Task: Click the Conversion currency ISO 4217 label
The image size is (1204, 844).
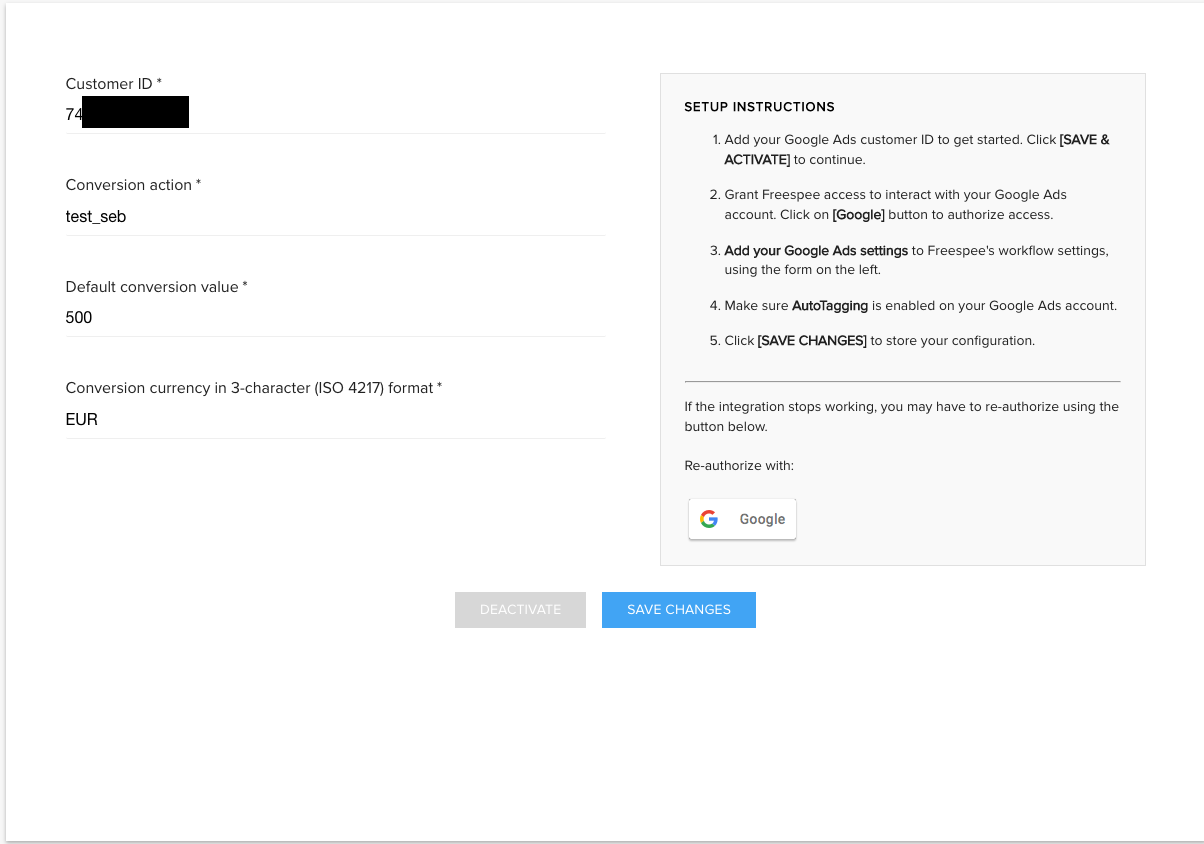Action: pyautogui.click(x=254, y=388)
